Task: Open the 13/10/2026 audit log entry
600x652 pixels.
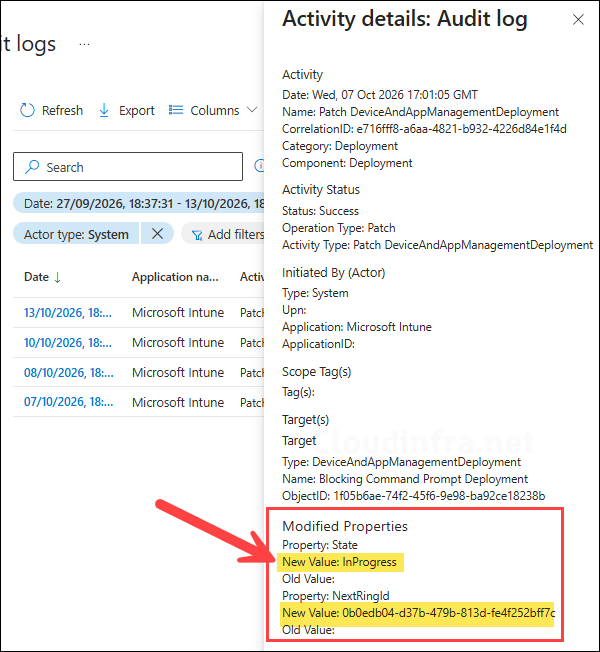Action: coord(68,312)
